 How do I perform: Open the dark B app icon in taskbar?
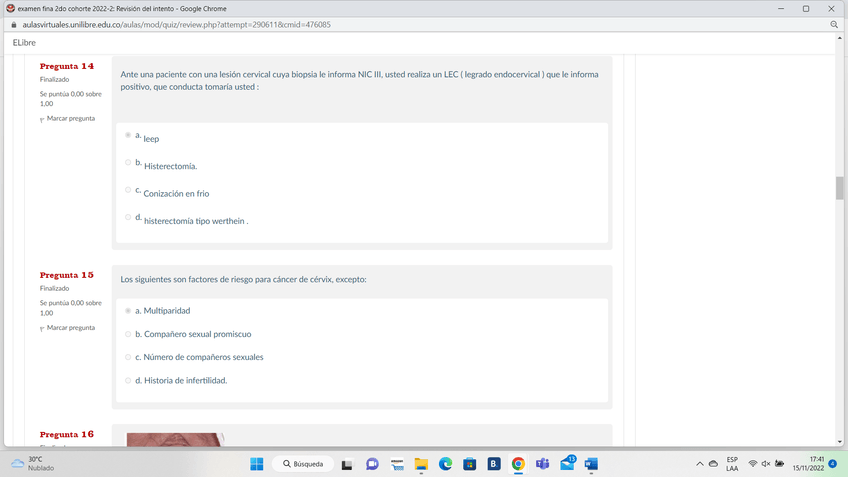pos(494,464)
